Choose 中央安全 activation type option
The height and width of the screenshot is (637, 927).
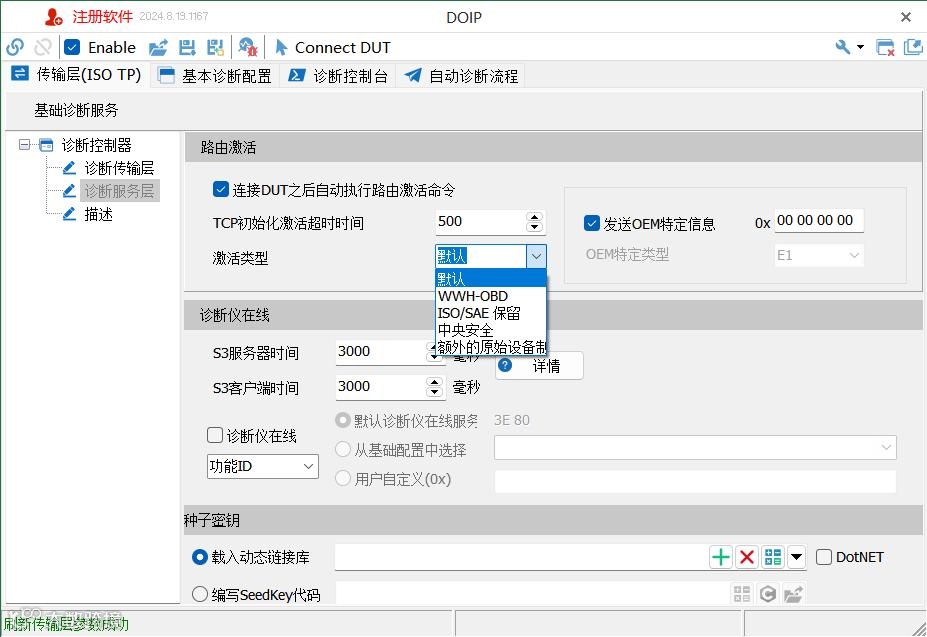(491, 330)
